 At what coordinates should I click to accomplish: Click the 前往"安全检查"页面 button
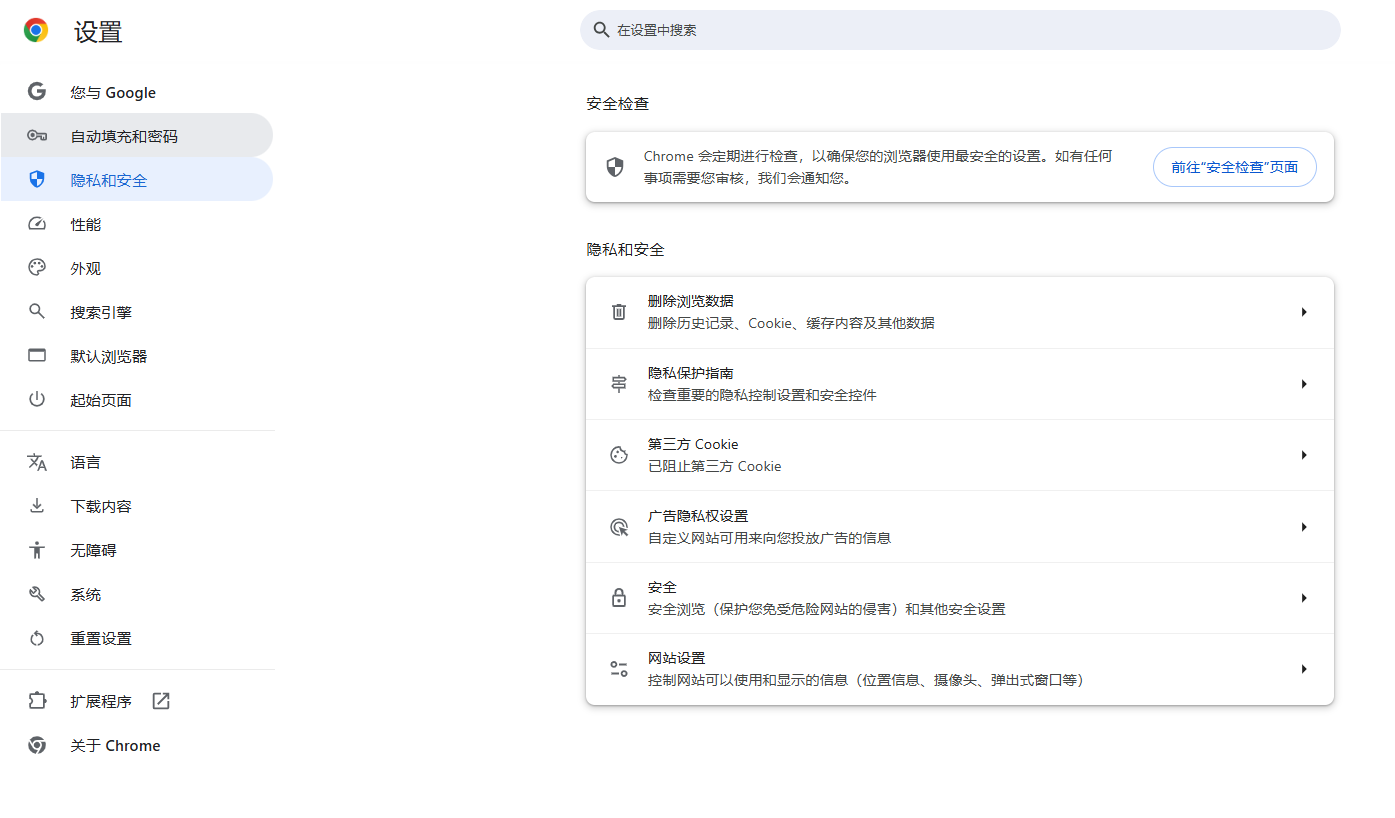[x=1234, y=167]
